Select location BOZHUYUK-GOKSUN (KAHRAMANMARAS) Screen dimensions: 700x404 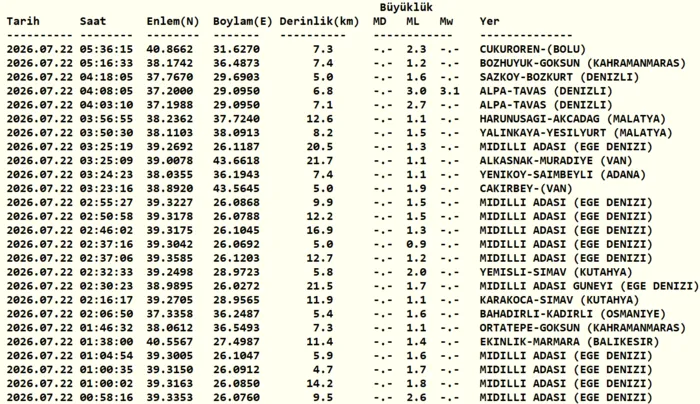point(583,63)
